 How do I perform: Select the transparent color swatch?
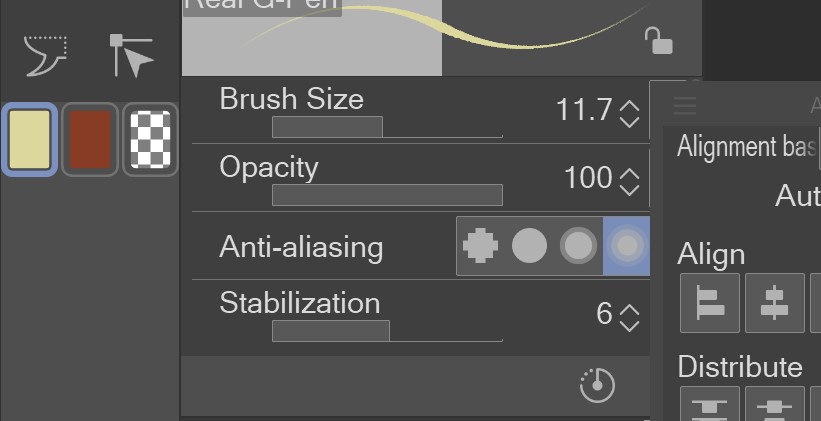coord(150,139)
